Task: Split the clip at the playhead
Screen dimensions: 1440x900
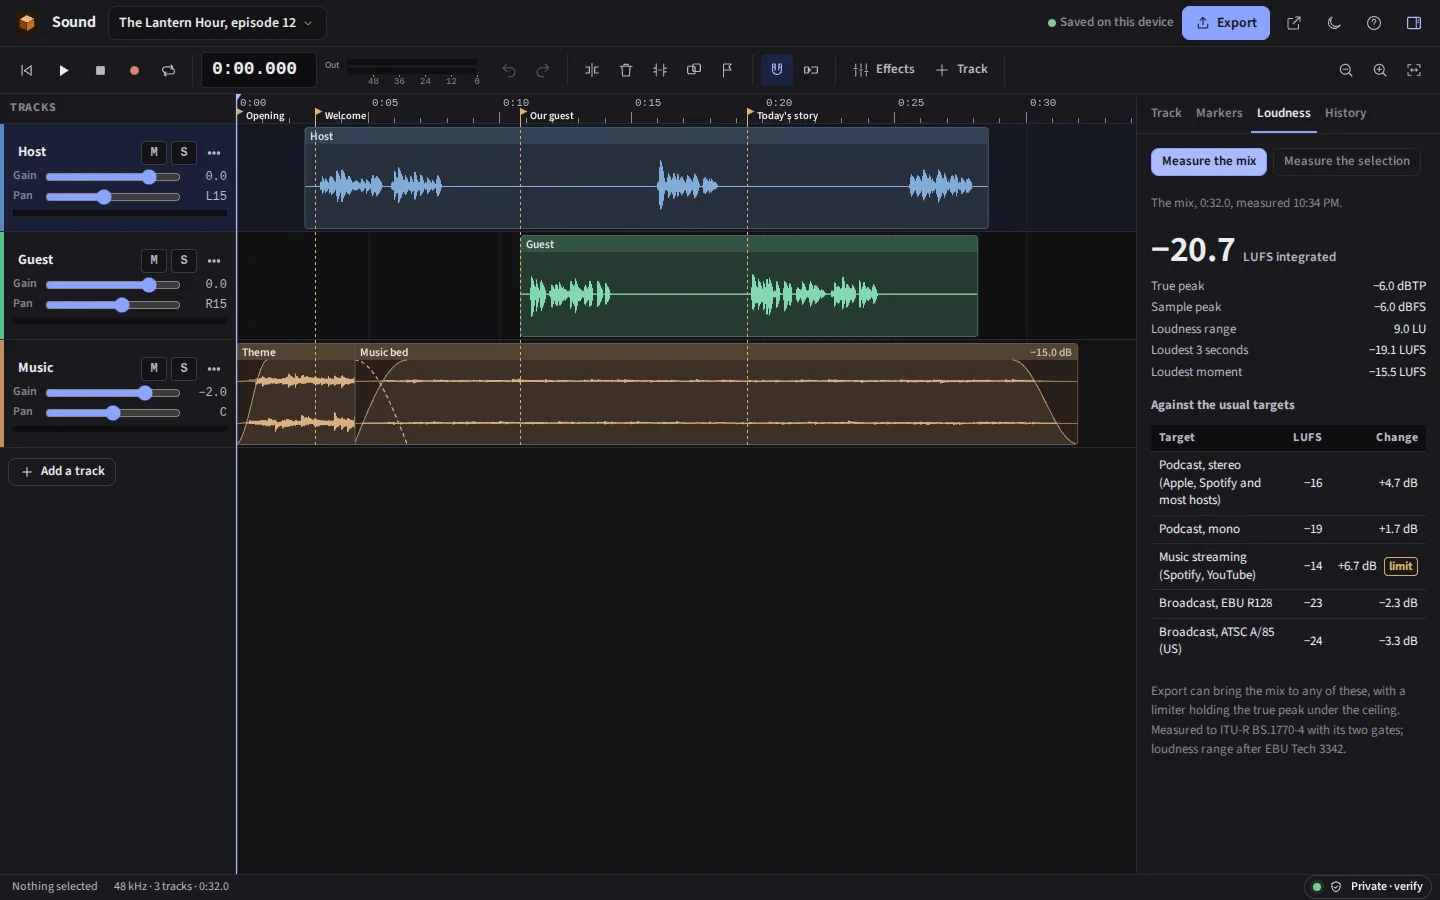Action: [x=592, y=70]
